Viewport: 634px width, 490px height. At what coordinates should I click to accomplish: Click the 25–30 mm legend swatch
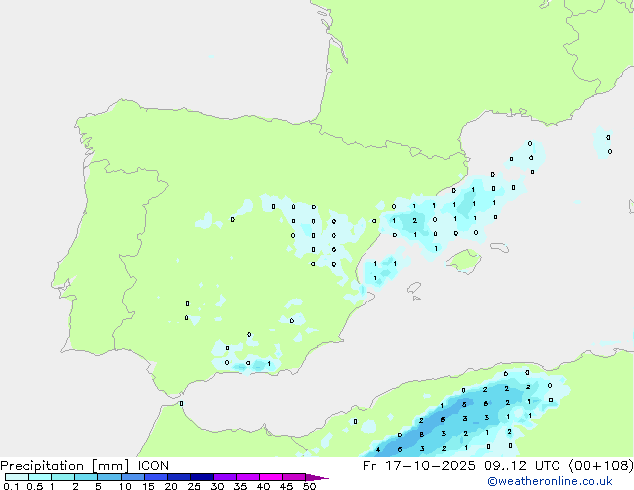202,477
